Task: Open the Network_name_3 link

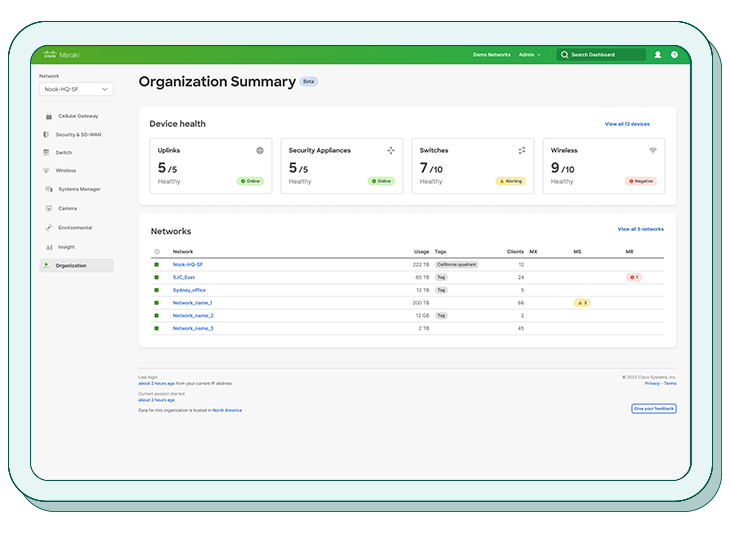Action: click(x=193, y=328)
